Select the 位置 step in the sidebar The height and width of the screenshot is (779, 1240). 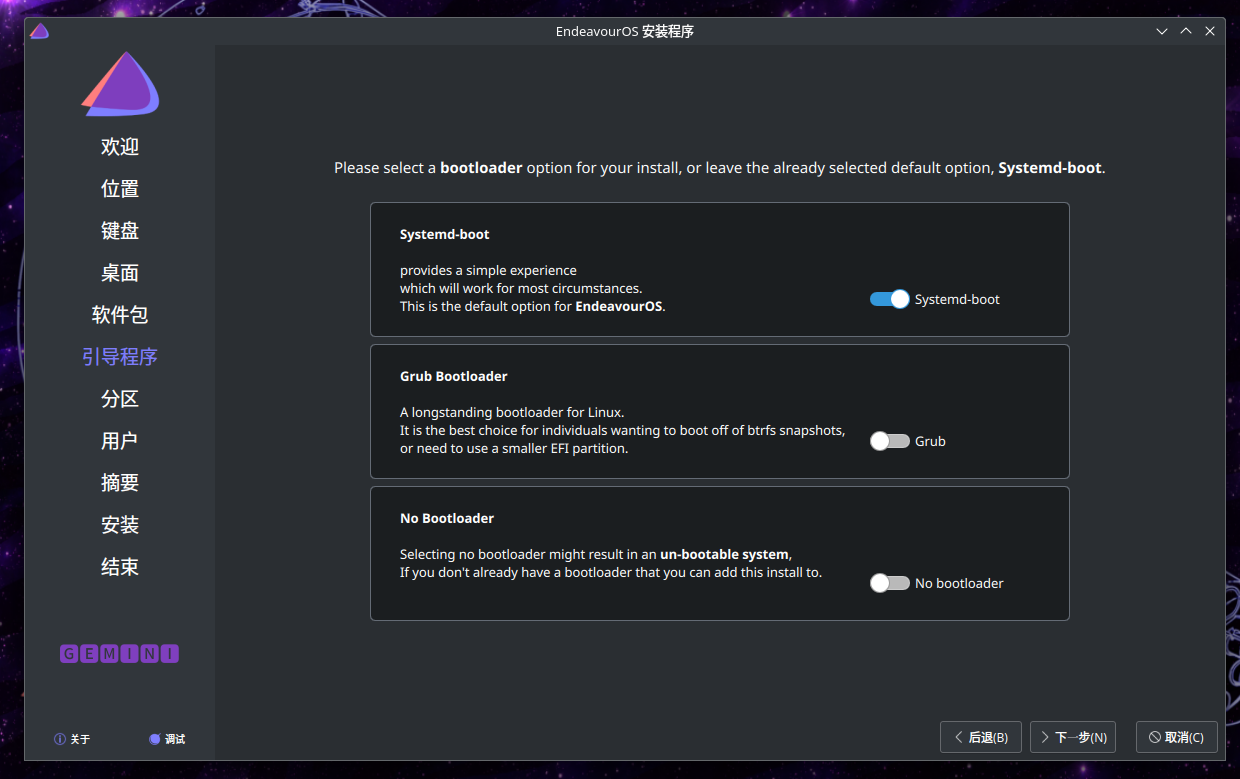point(120,189)
